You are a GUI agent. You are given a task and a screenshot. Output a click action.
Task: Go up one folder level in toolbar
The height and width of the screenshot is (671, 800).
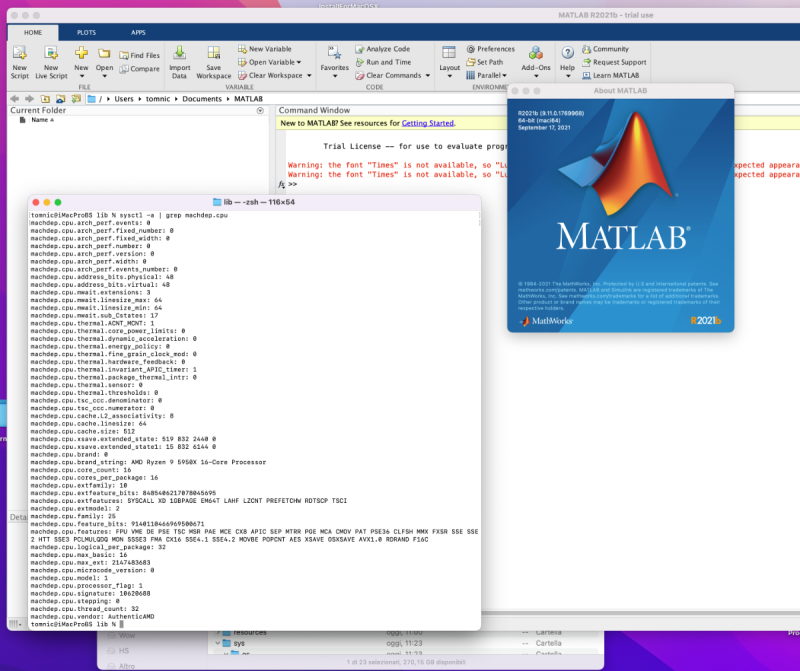click(x=45, y=99)
